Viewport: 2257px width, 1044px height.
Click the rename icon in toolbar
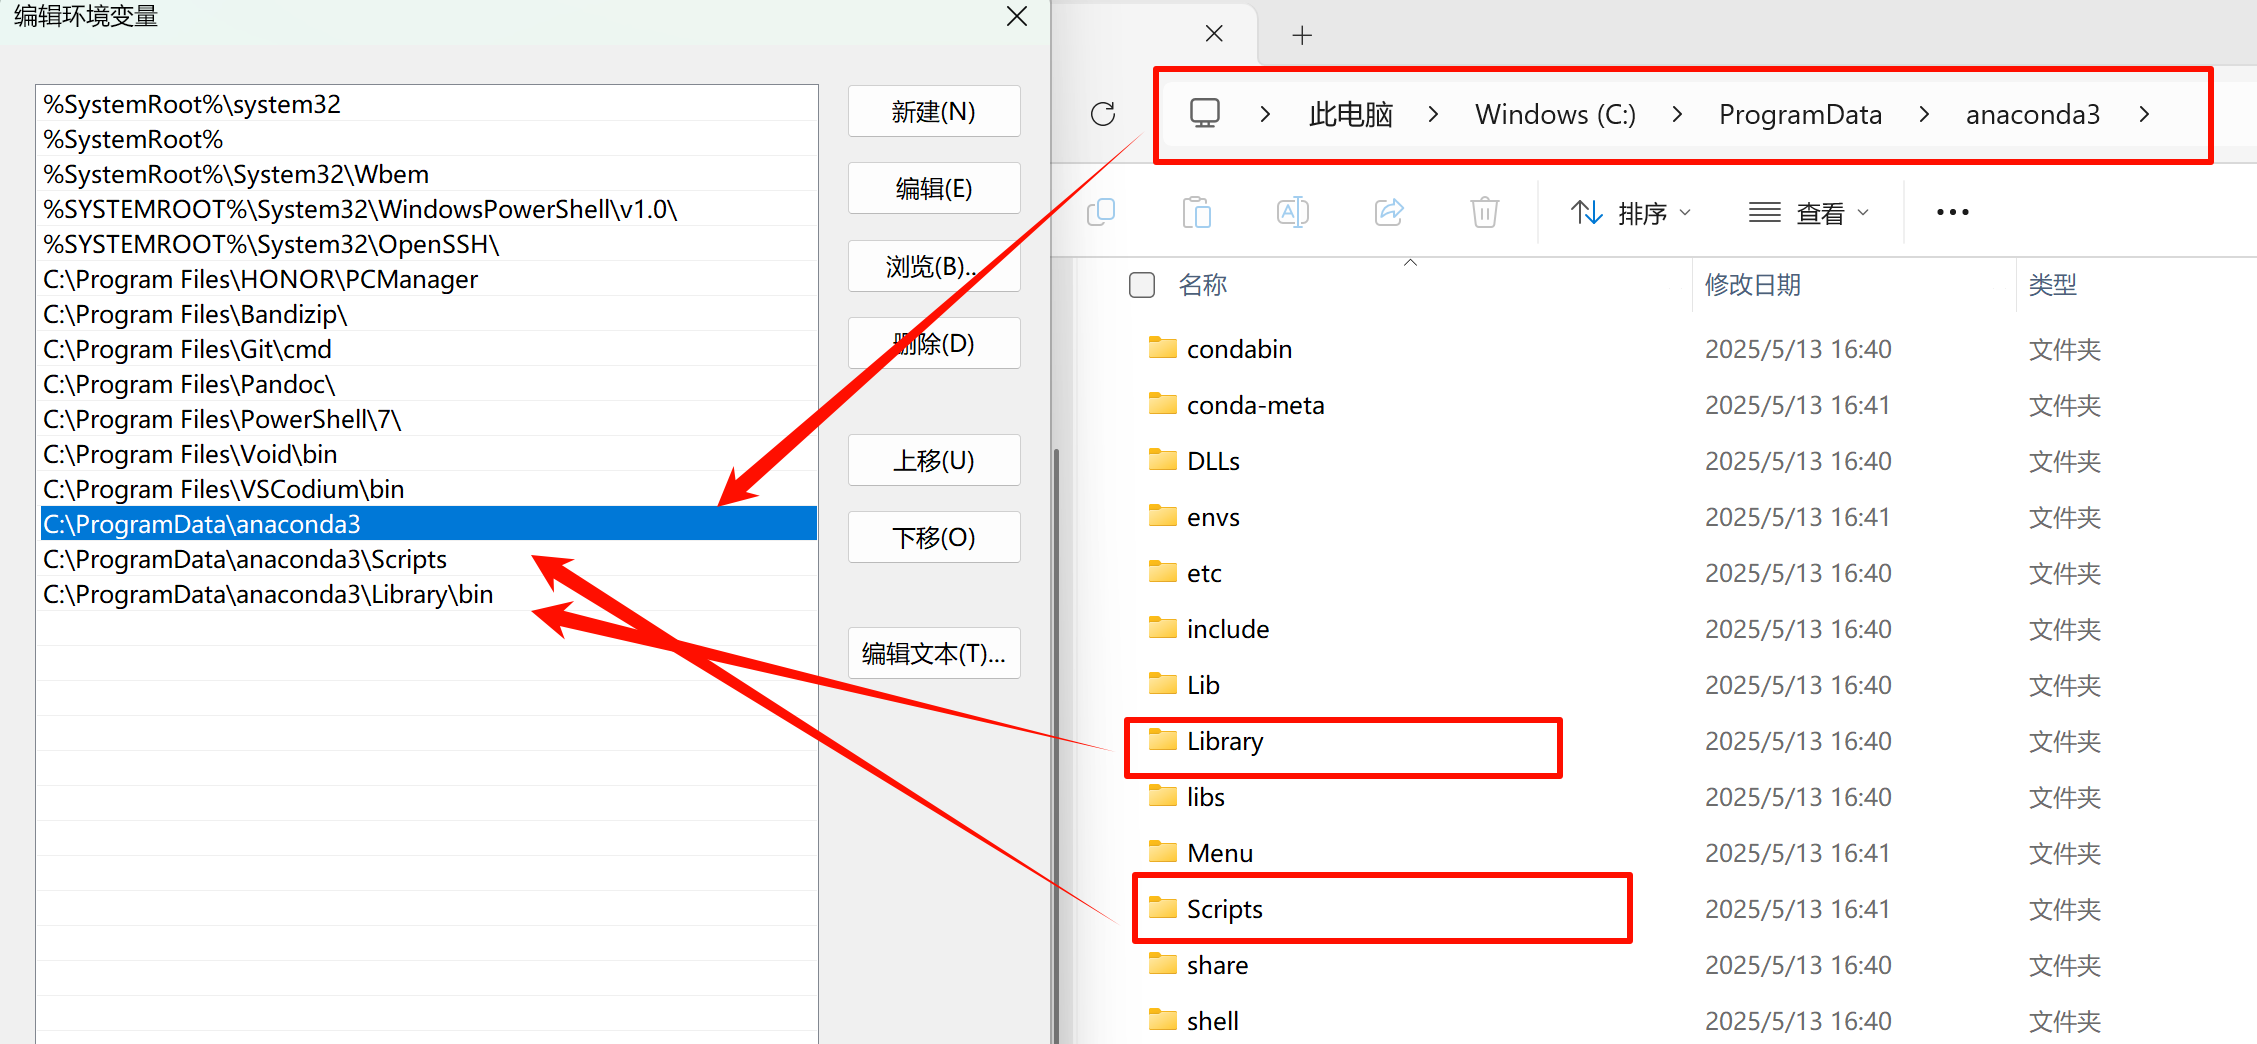click(1292, 212)
